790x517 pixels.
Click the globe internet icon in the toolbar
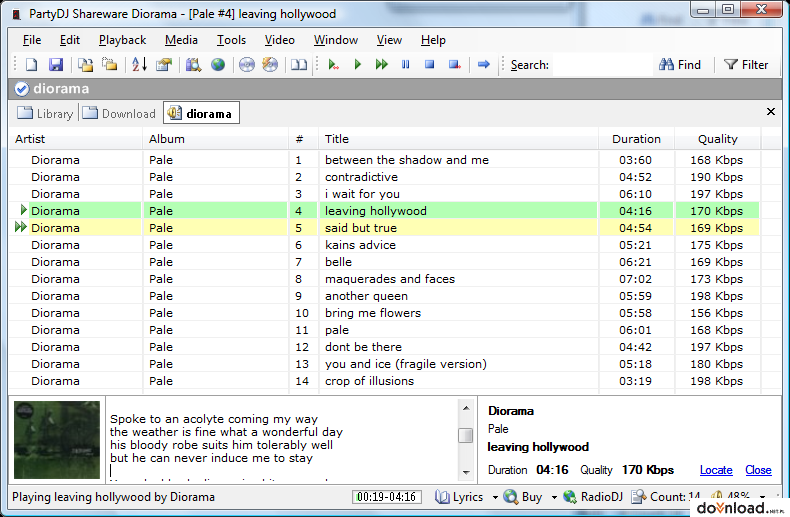[x=218, y=64]
